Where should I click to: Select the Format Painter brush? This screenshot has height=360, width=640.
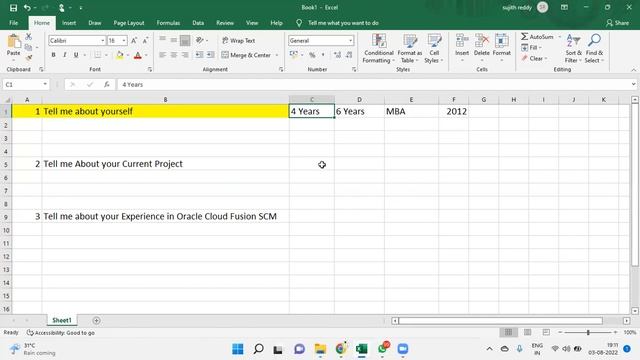click(28, 58)
